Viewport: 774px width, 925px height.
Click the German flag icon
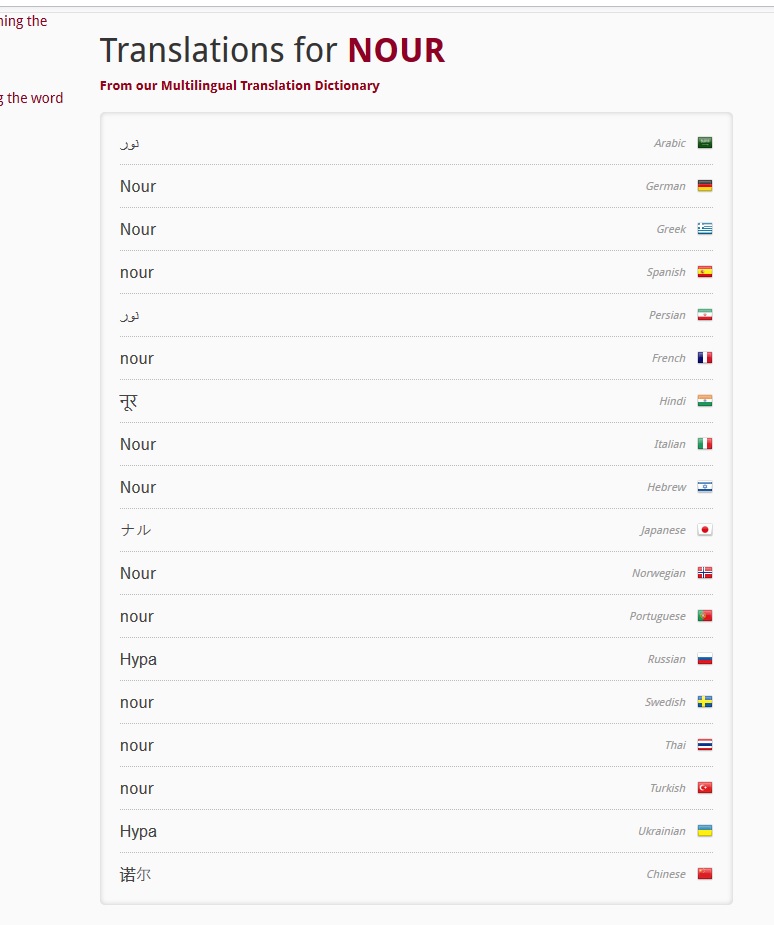pyautogui.click(x=705, y=186)
